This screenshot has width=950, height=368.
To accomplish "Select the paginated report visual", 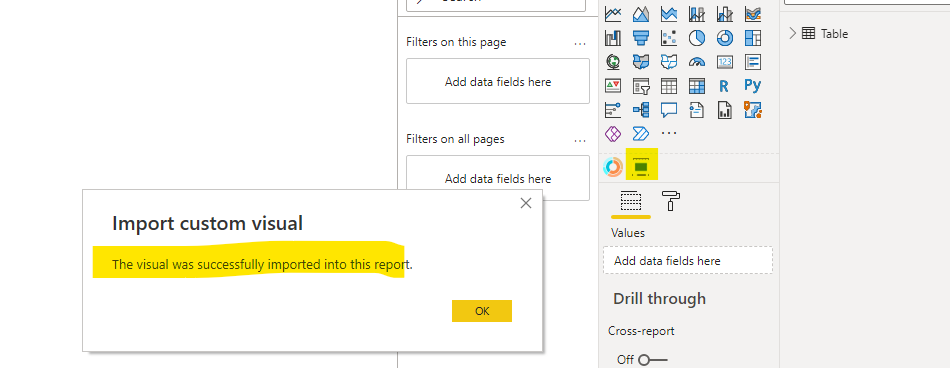I will (725, 110).
